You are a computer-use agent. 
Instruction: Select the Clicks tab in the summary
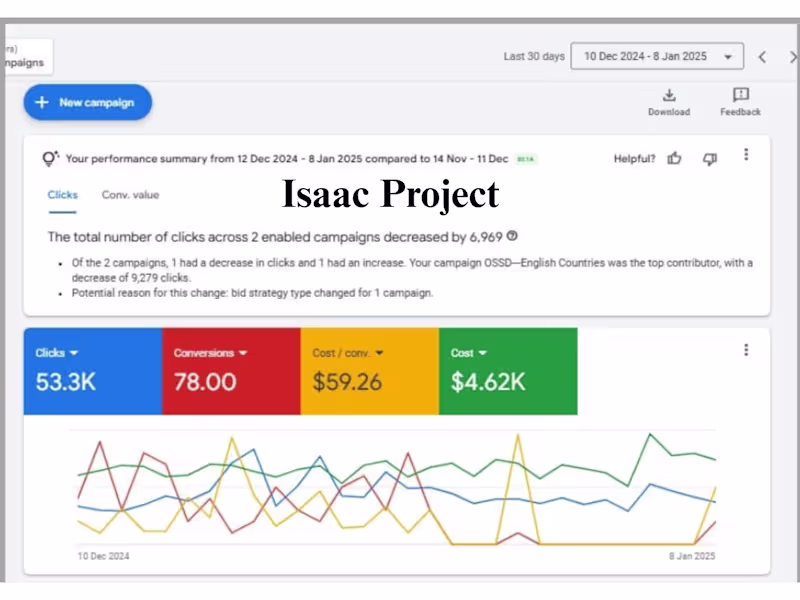pyautogui.click(x=63, y=195)
